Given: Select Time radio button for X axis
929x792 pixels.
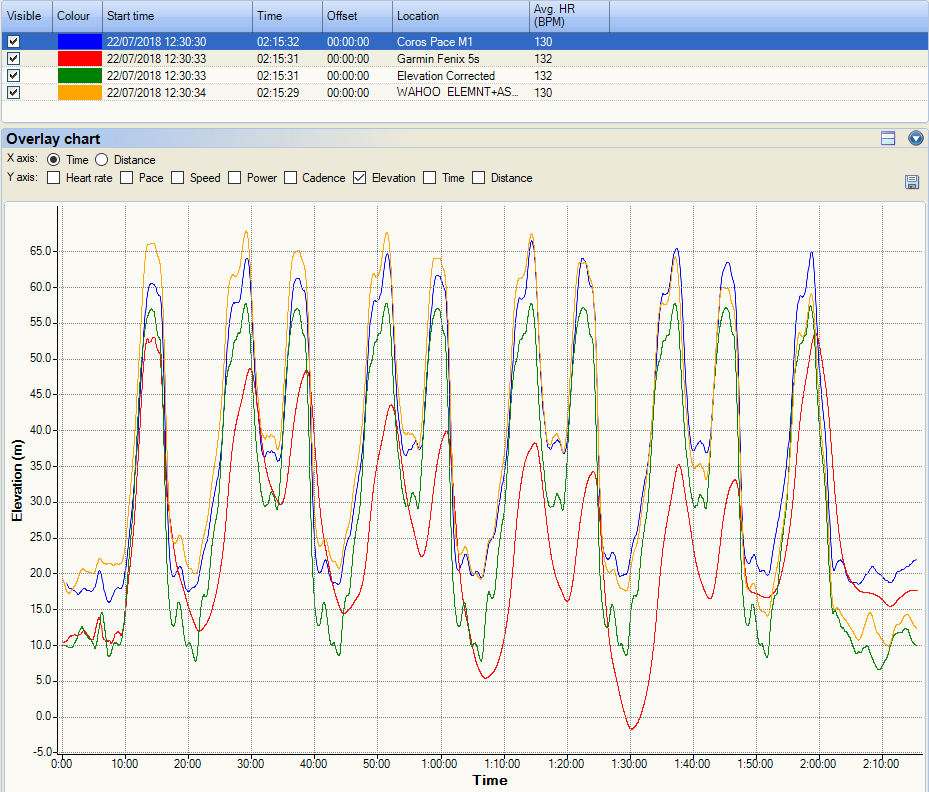Looking at the screenshot, I should pos(54,160).
